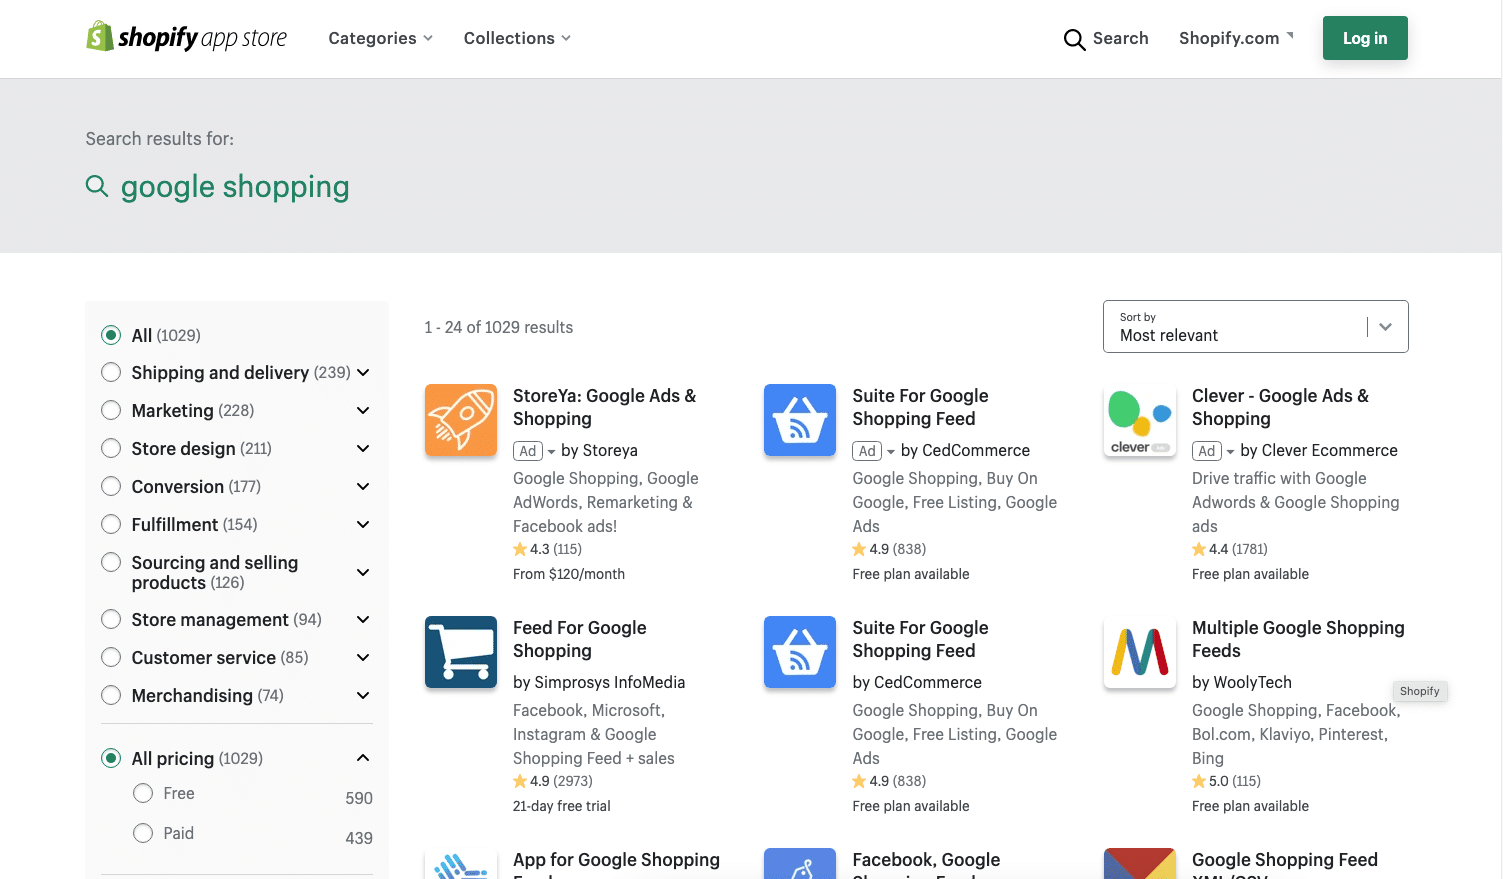Select the Marketing category radio
The image size is (1503, 879).
tap(111, 410)
